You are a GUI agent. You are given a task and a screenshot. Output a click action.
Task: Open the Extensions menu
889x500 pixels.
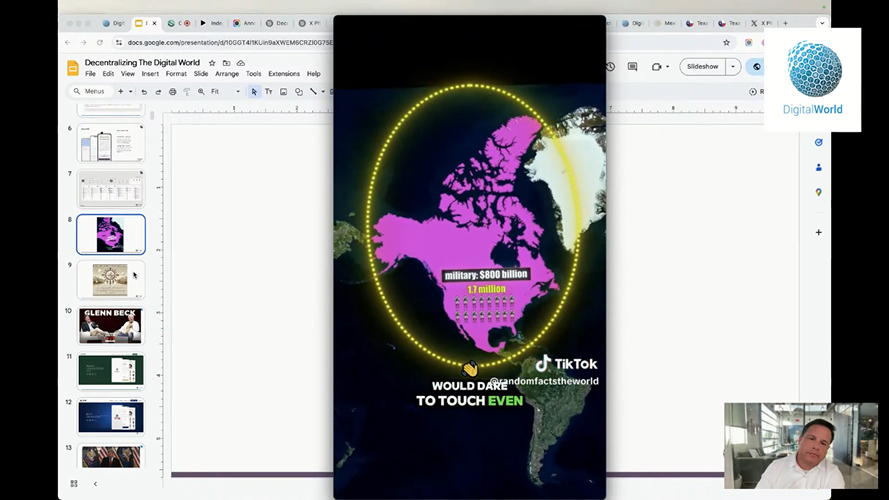pos(283,74)
